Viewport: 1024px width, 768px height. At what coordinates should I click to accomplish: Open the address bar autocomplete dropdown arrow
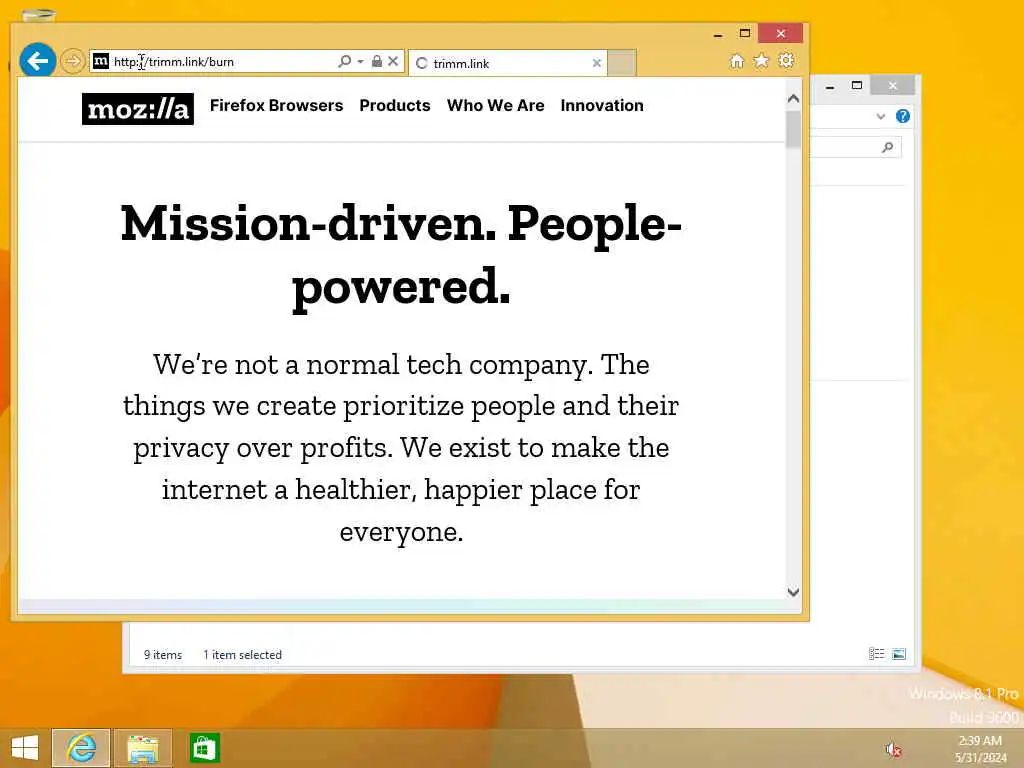(360, 61)
